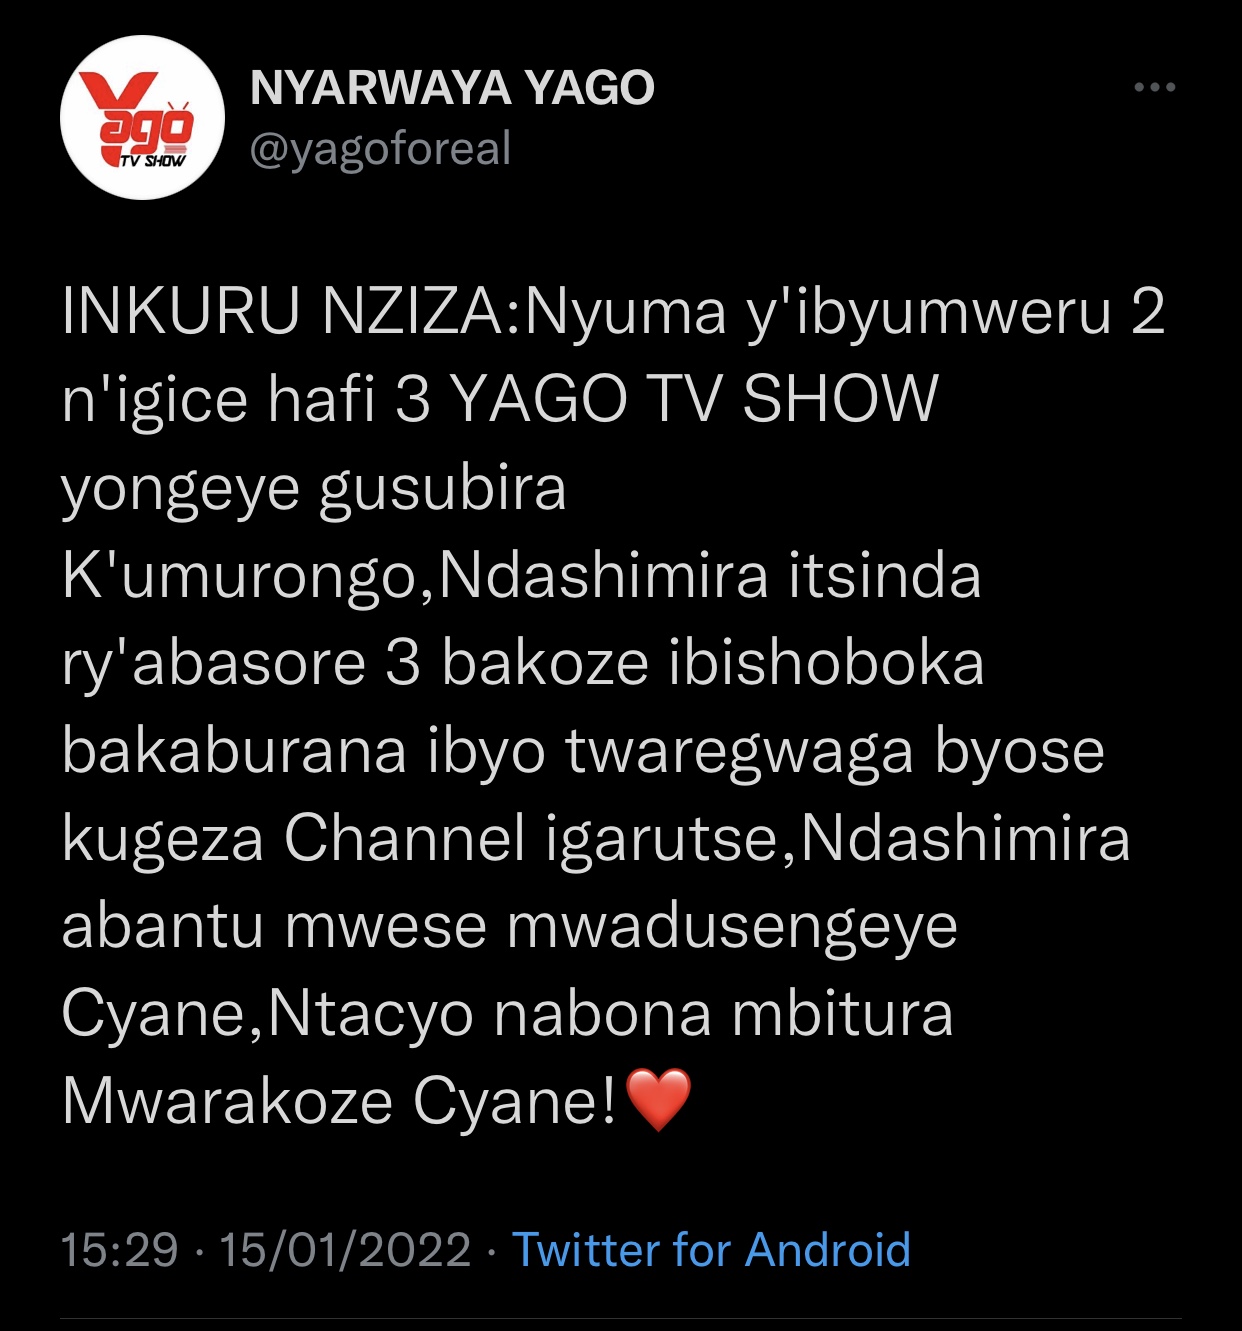
Task: Click the INKURU NZIZA opening words
Action: tap(286, 312)
